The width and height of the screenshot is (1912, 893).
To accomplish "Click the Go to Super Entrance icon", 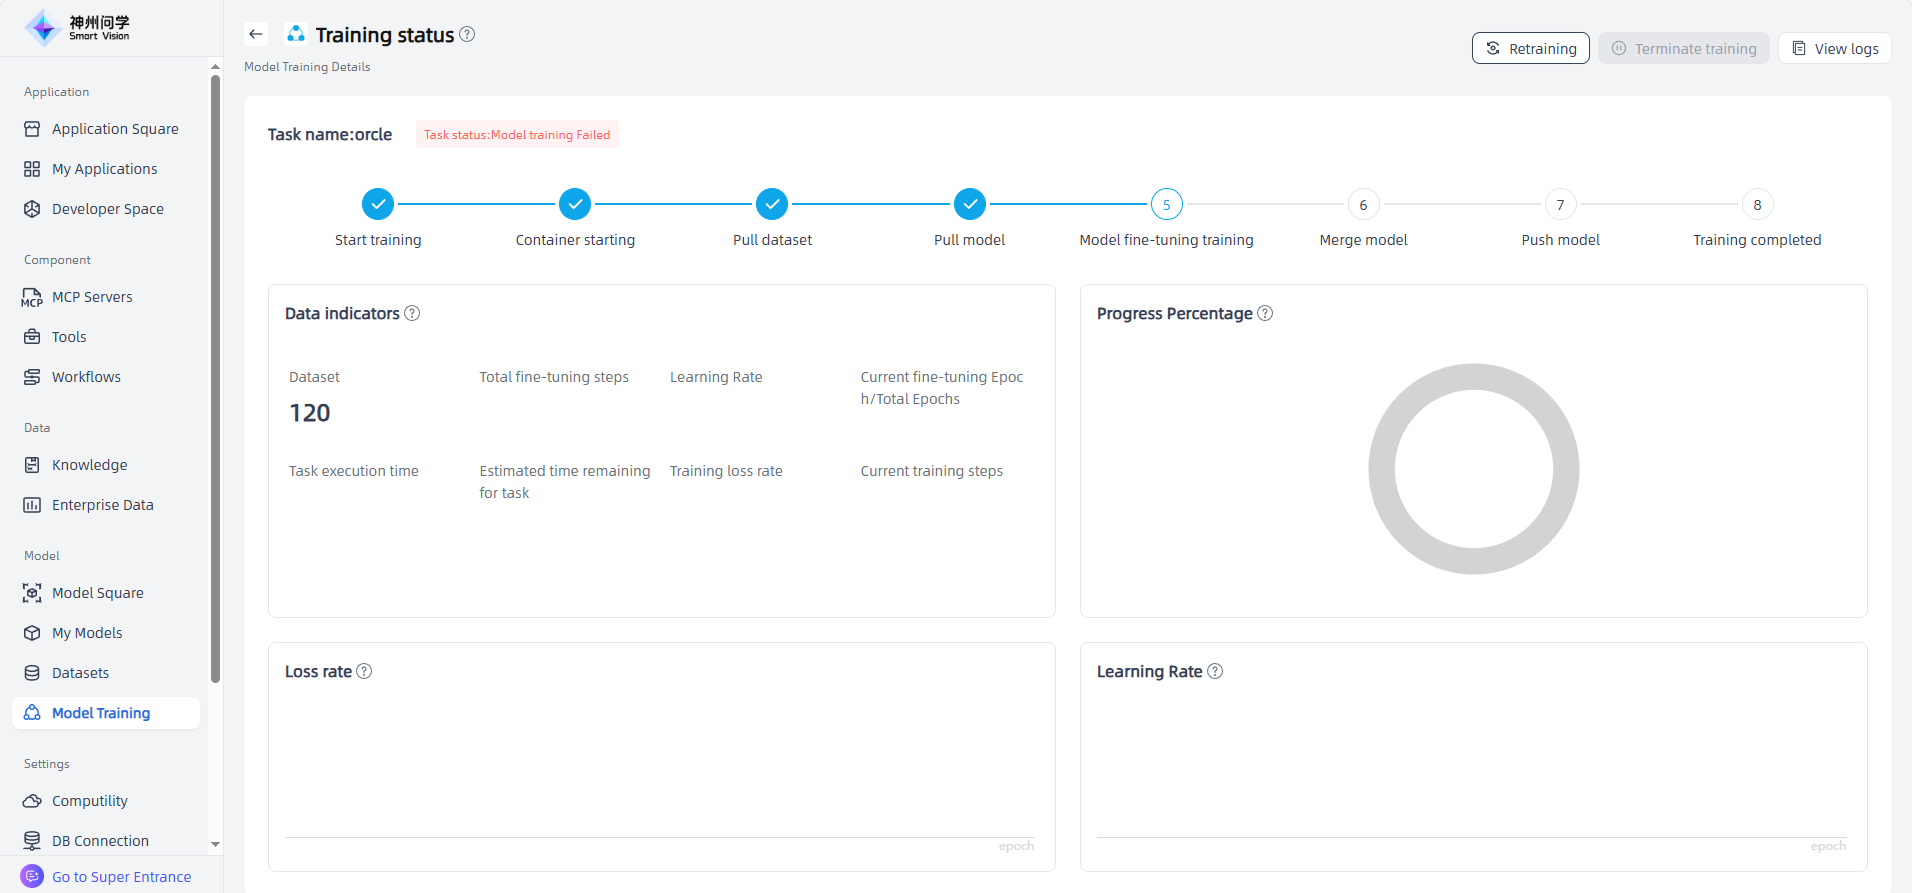I will click(x=32, y=876).
